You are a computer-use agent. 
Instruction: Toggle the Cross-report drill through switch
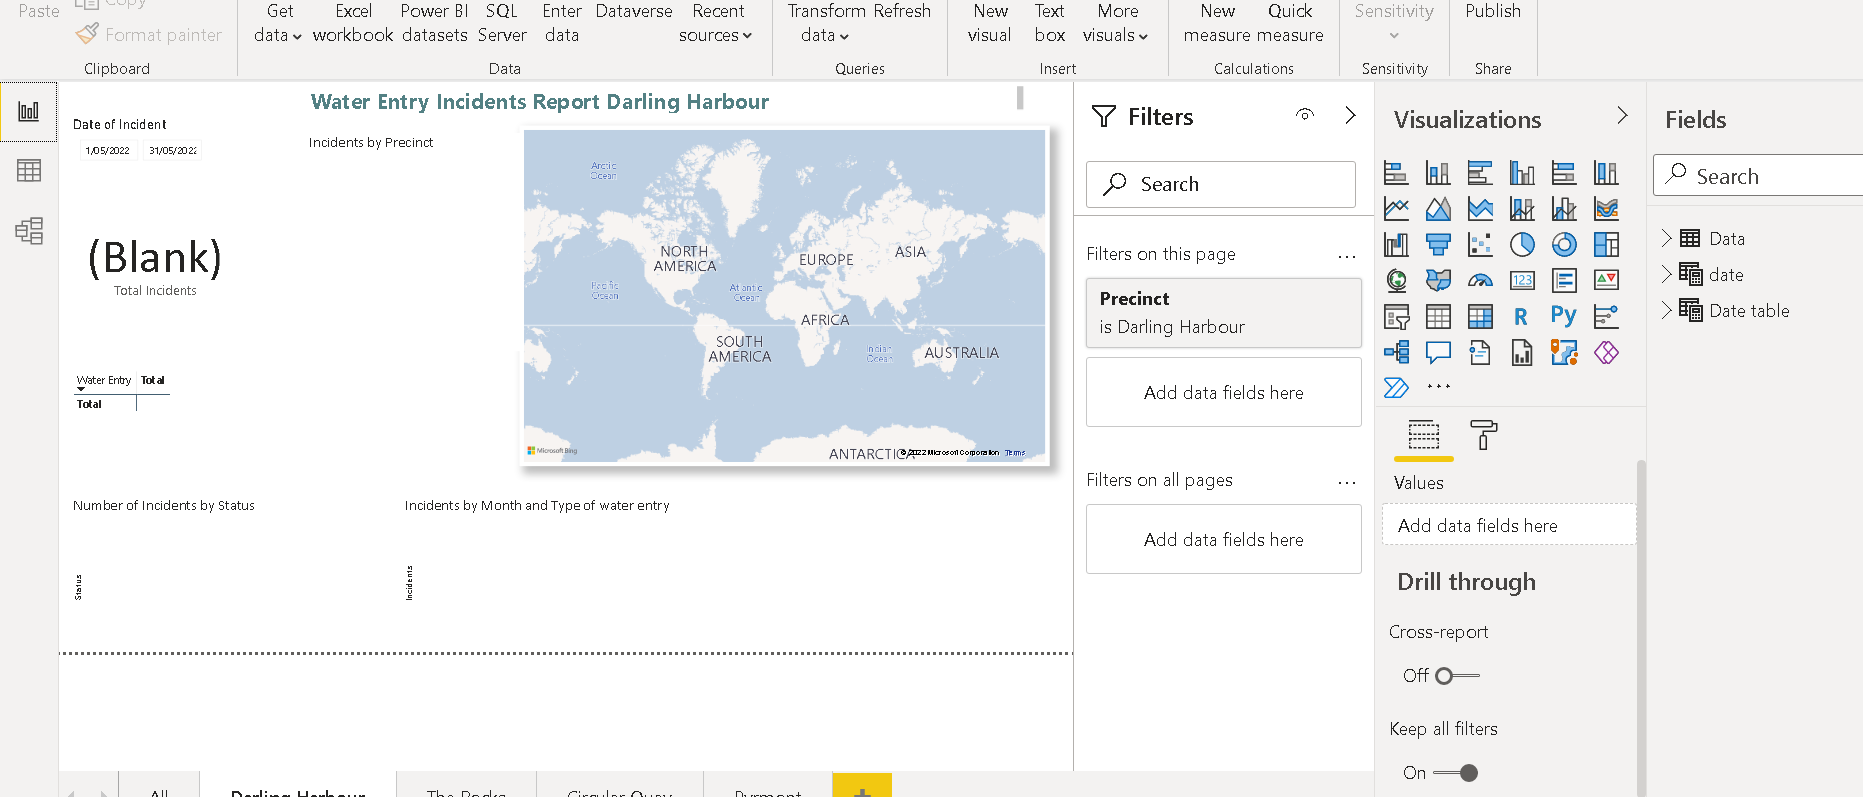(x=1457, y=676)
